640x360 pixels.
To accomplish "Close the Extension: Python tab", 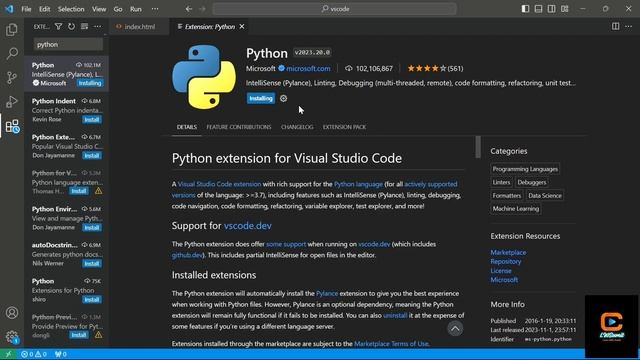I will [242, 27].
